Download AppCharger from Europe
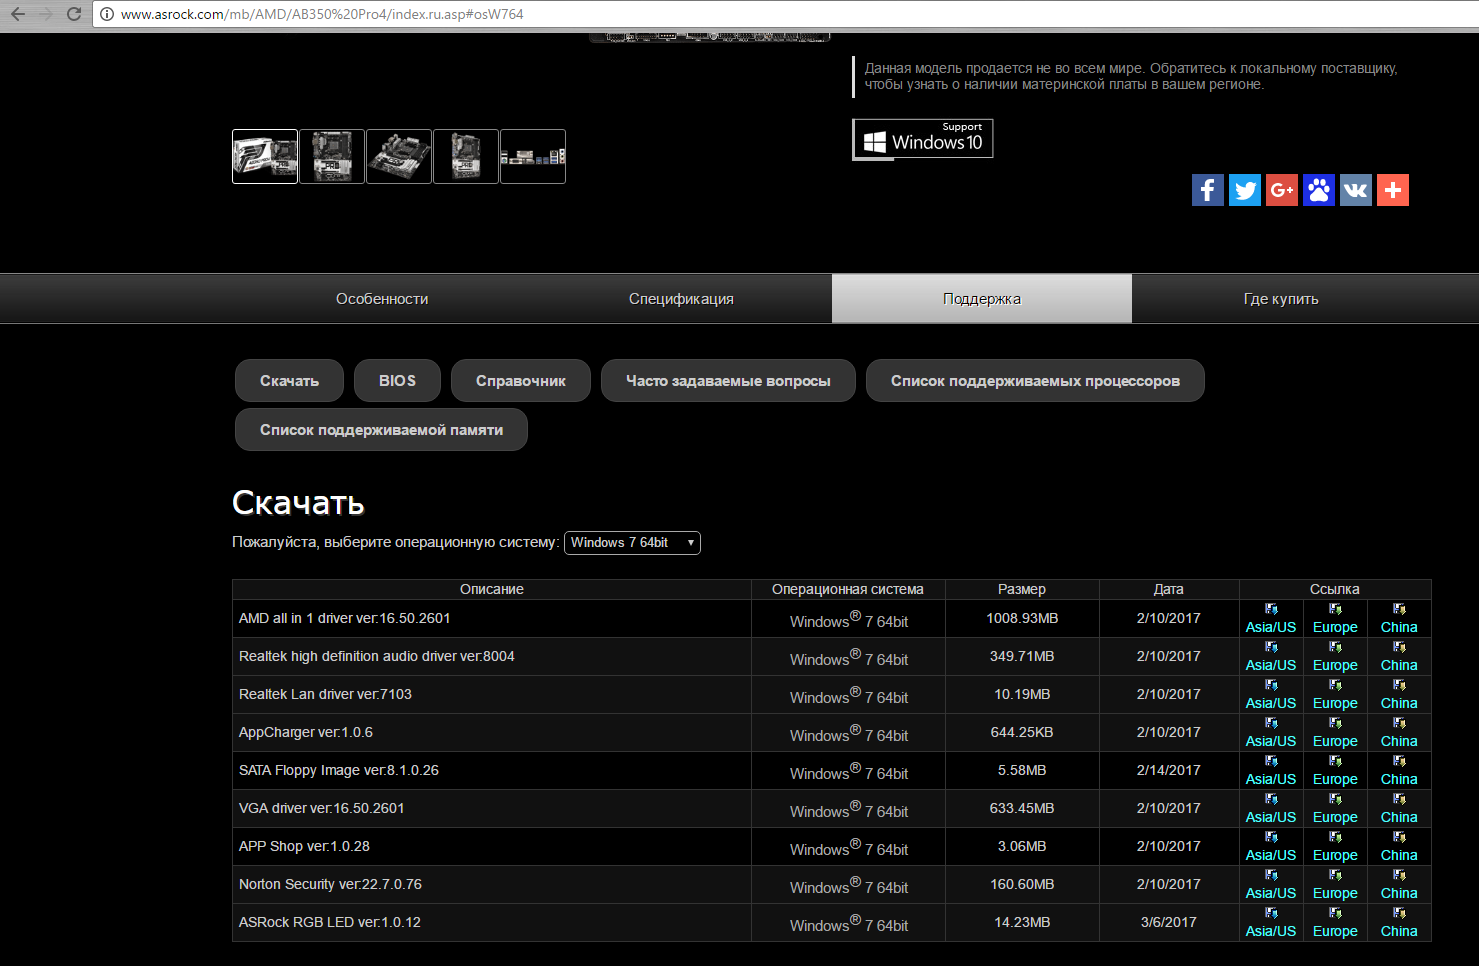1479x966 pixels. pos(1335,732)
